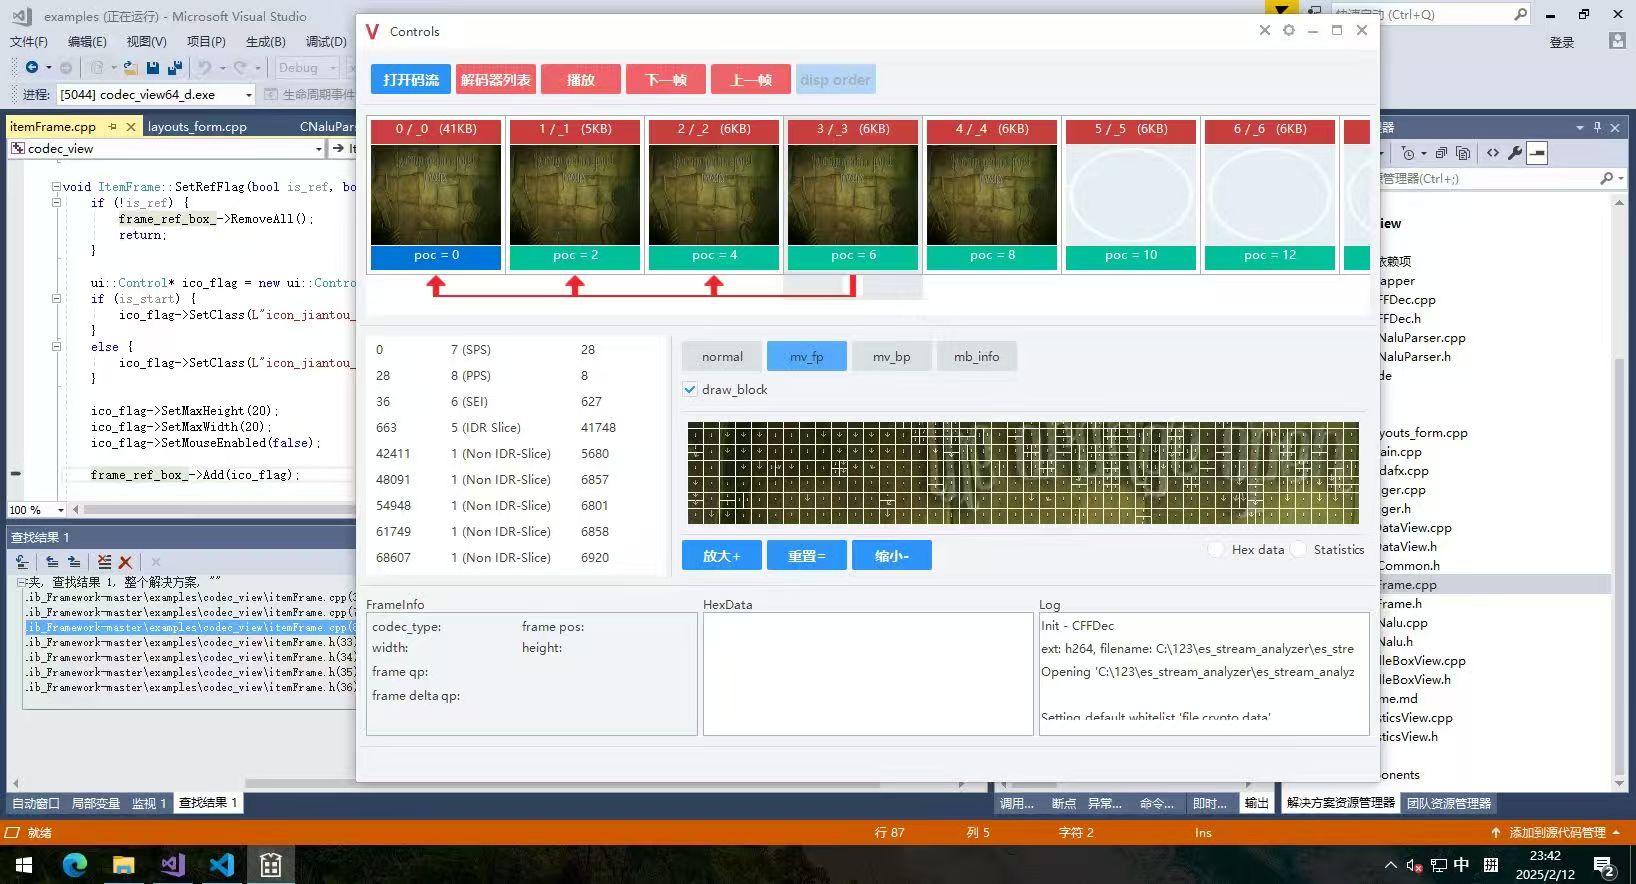Collapse the find results tree node
This screenshot has height=884, width=1636.
click(21, 582)
